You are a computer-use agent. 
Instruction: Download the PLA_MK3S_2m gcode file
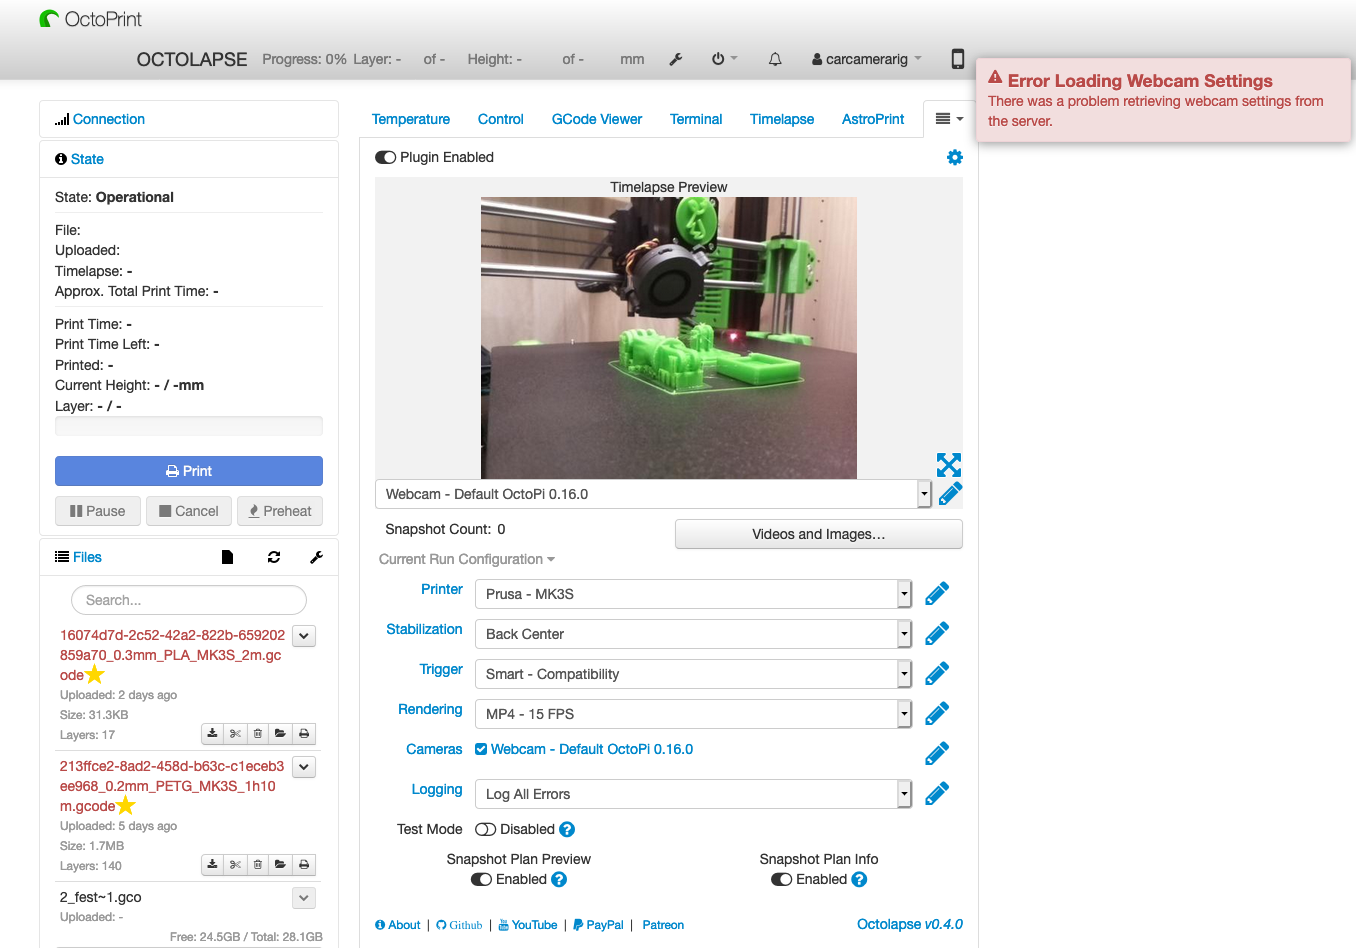pos(212,733)
